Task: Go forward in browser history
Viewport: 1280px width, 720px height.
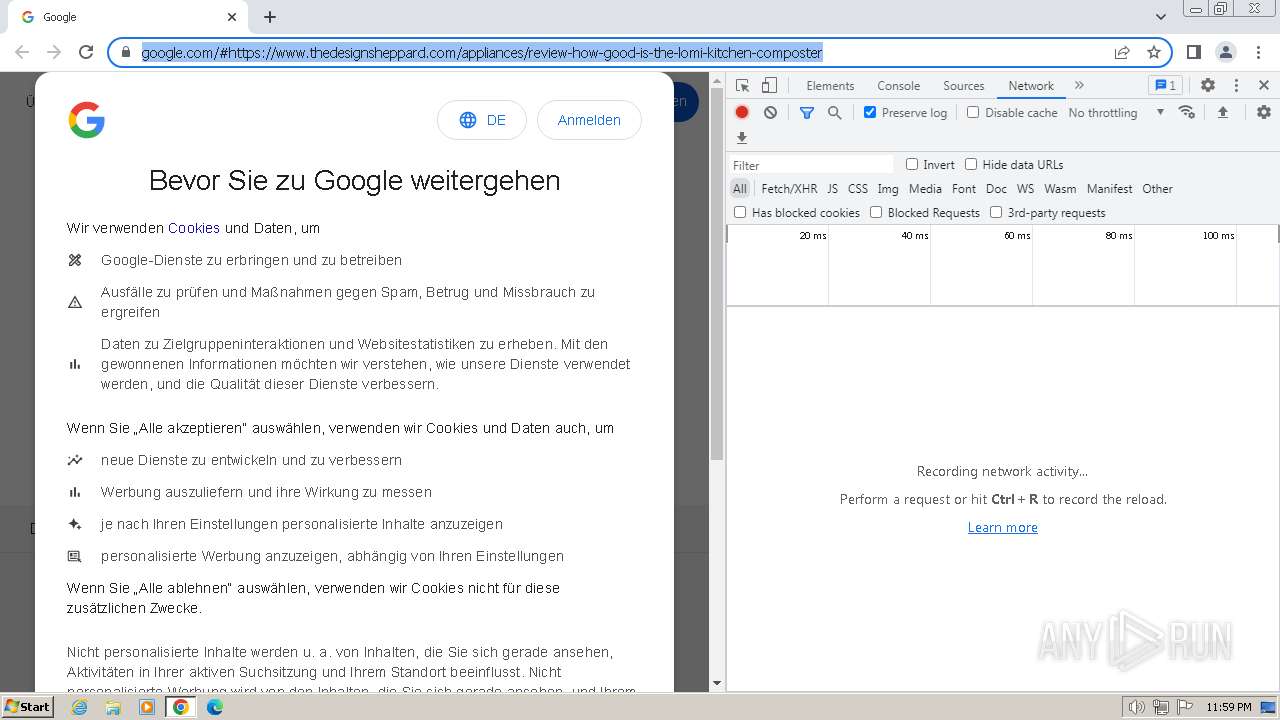Action: (x=54, y=52)
